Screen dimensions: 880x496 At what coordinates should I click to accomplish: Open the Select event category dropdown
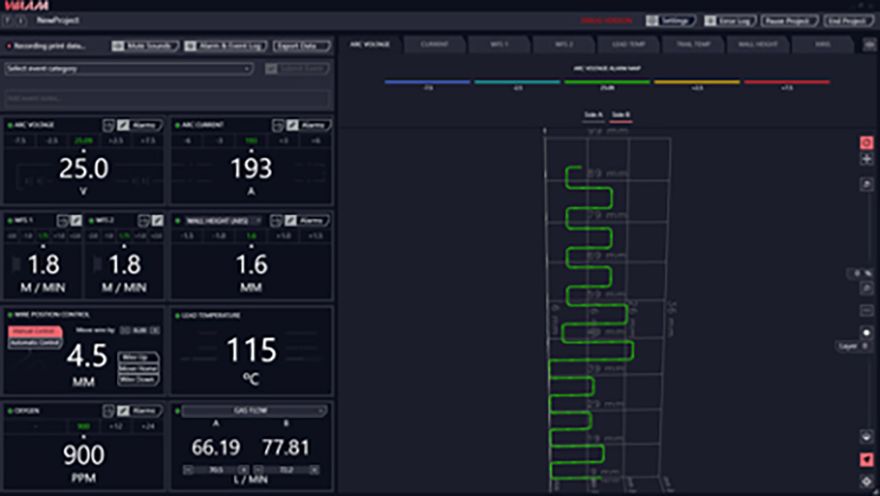coord(128,69)
